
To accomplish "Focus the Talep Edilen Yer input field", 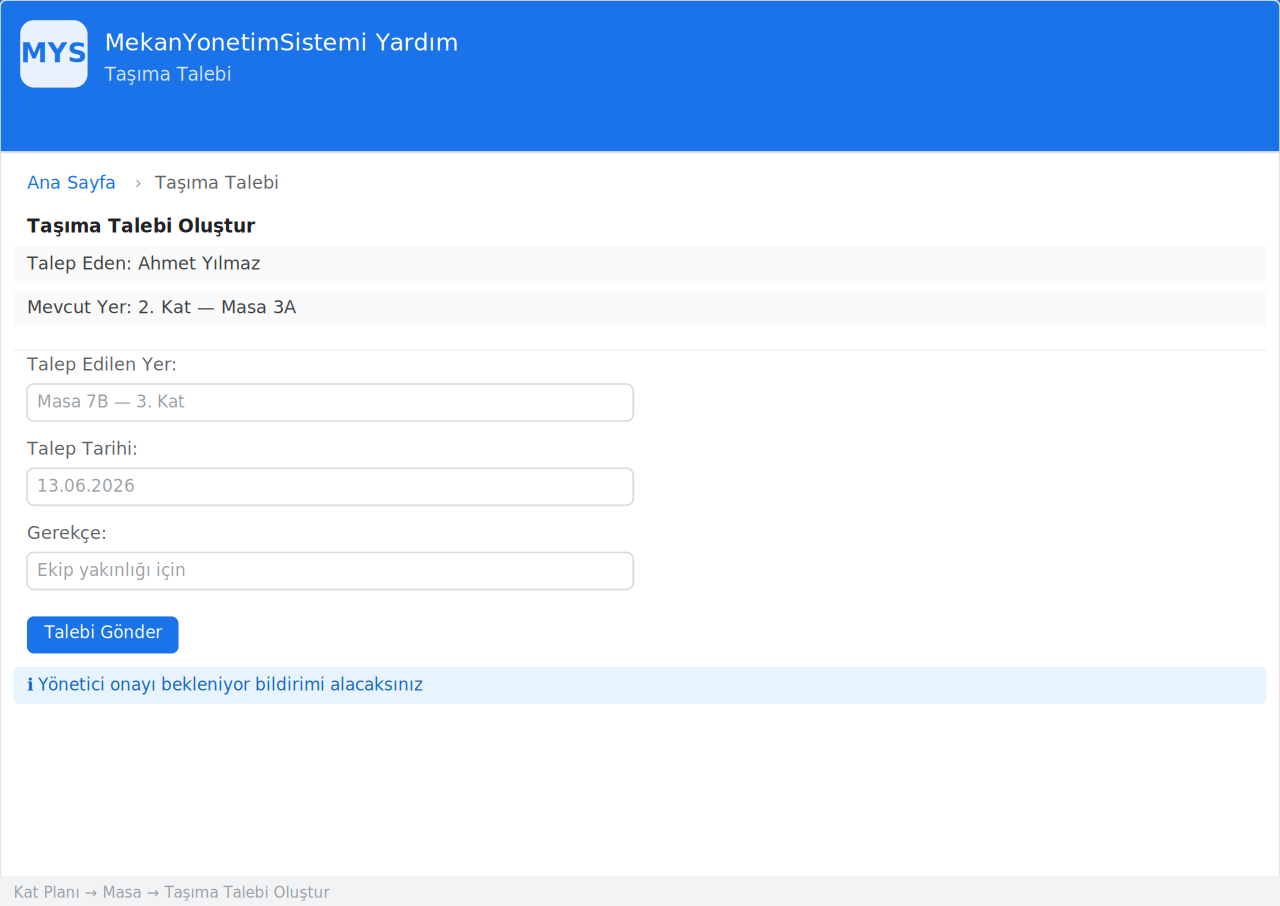I will point(330,402).
